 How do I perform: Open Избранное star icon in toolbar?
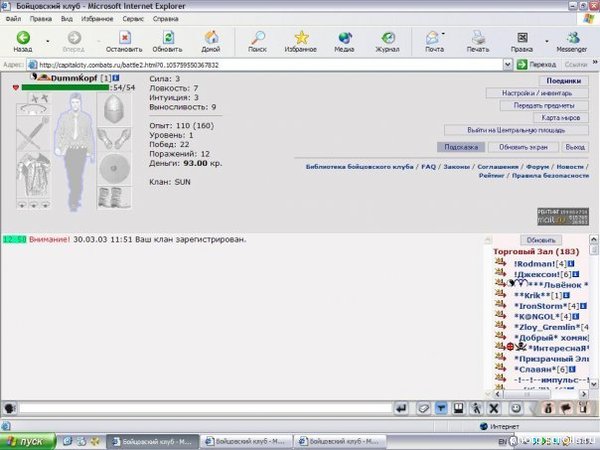[x=302, y=38]
